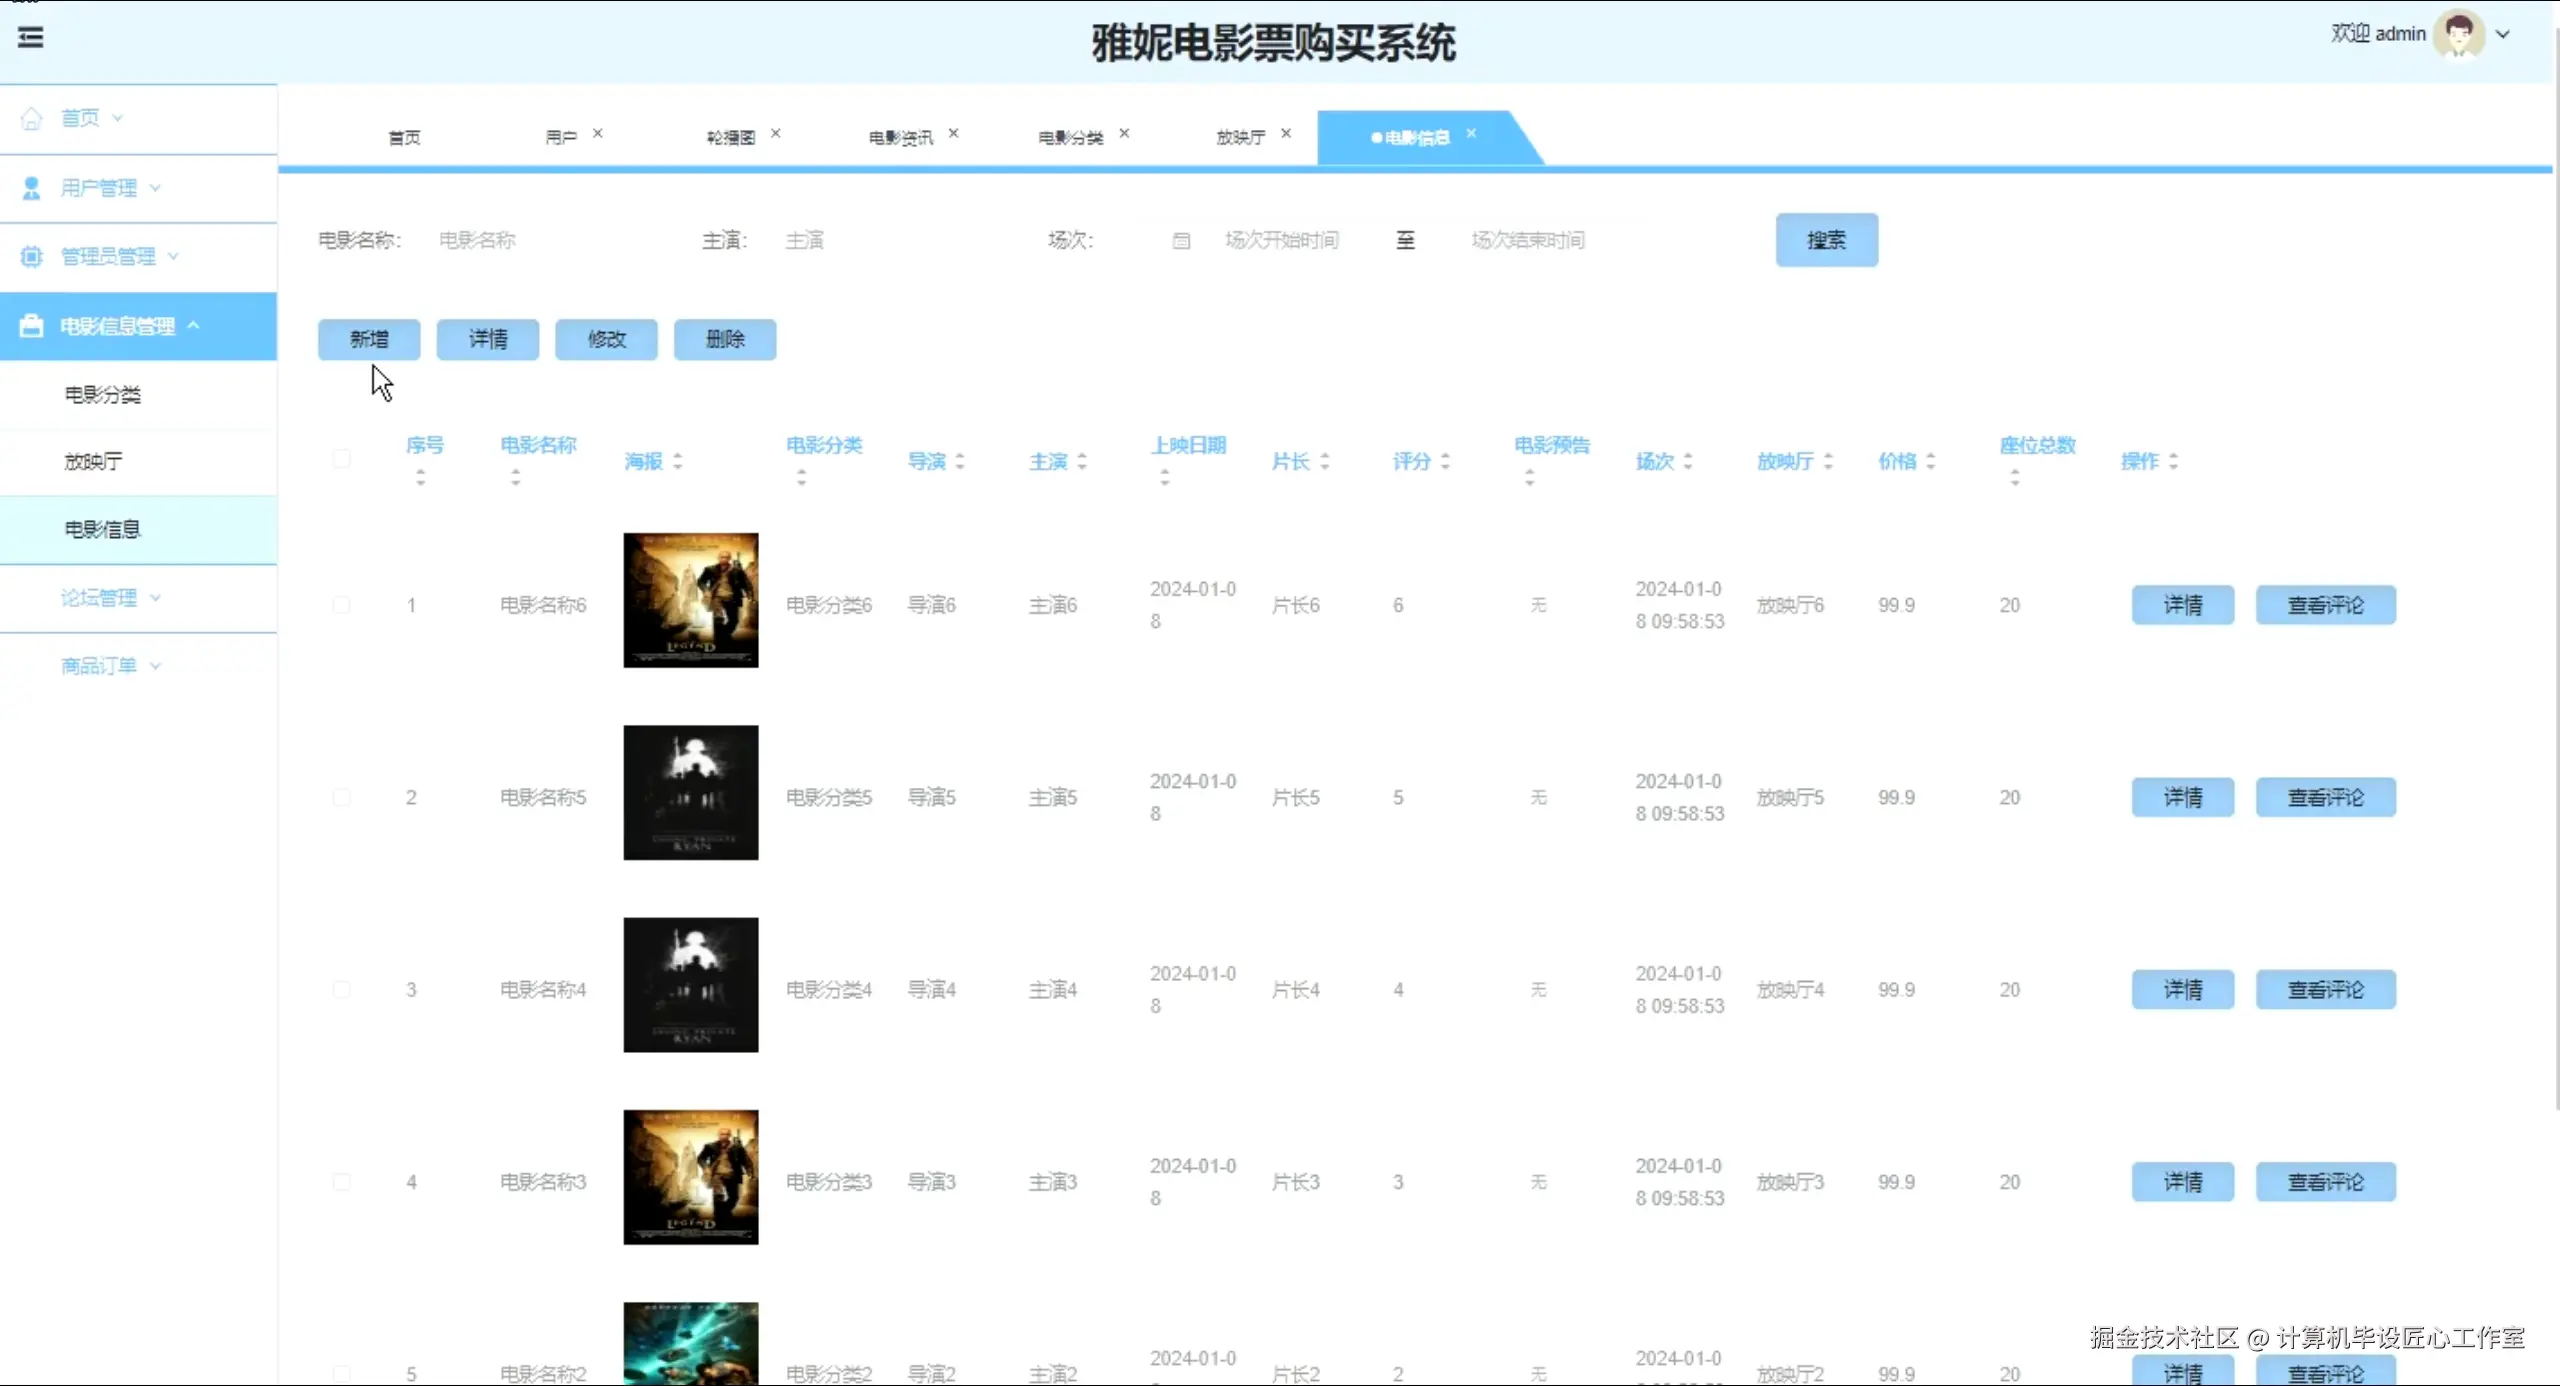Click calendar icon in session start field
Screen dimensions: 2560x1386
(1181, 241)
